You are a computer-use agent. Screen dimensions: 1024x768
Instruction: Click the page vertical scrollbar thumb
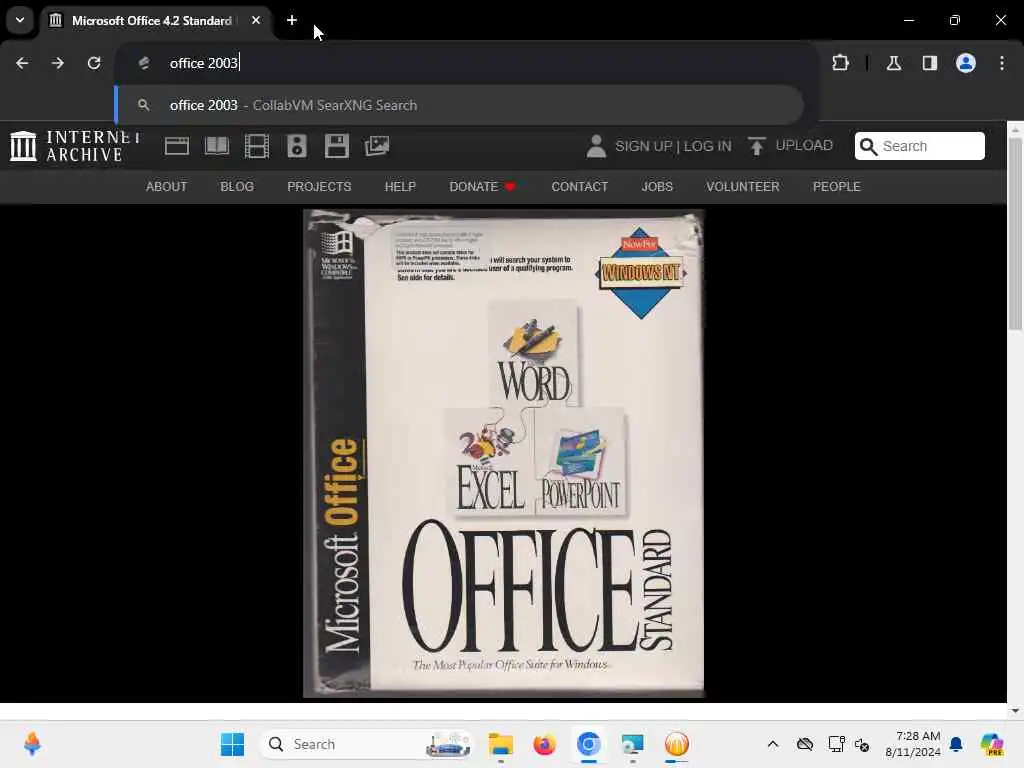pos(1015,234)
